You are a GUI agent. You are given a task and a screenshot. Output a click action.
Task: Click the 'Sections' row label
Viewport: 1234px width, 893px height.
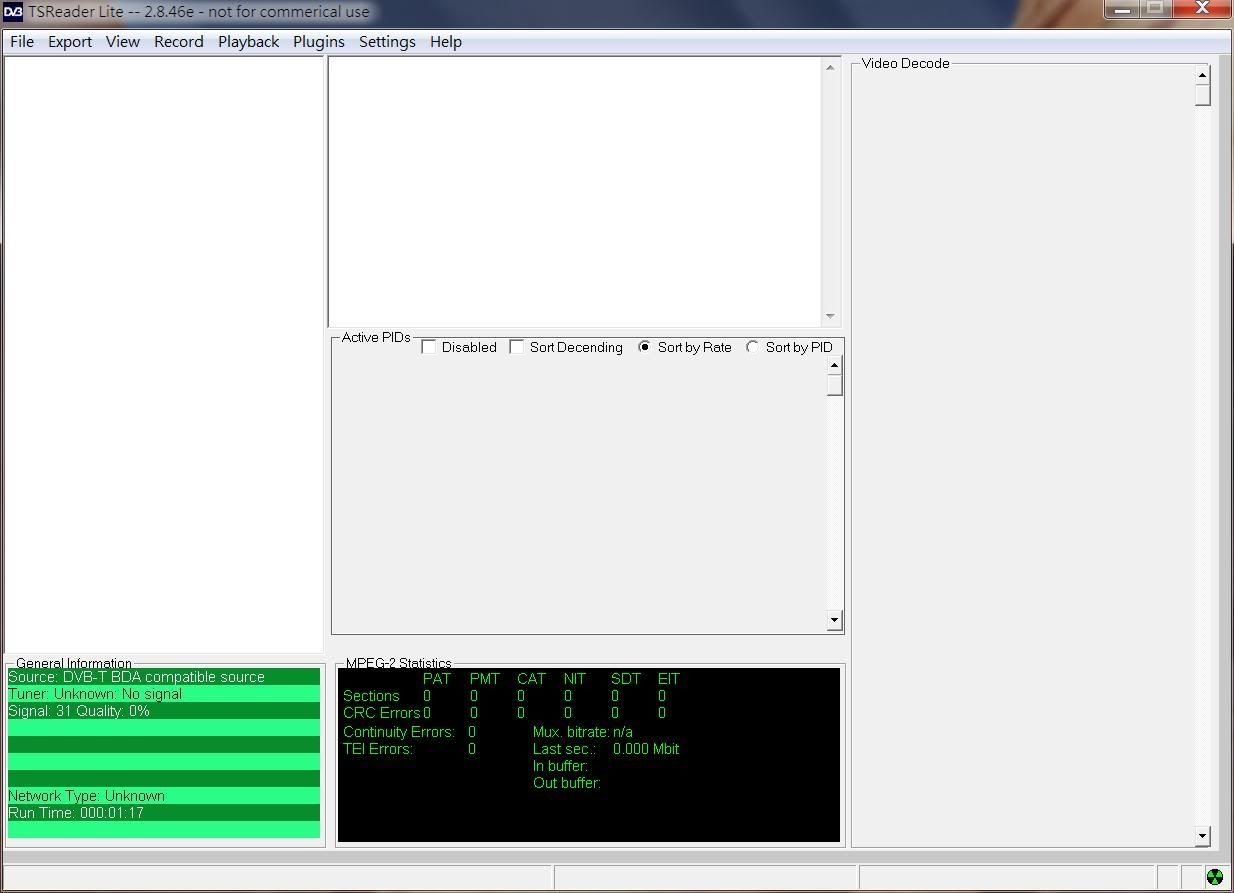point(371,696)
